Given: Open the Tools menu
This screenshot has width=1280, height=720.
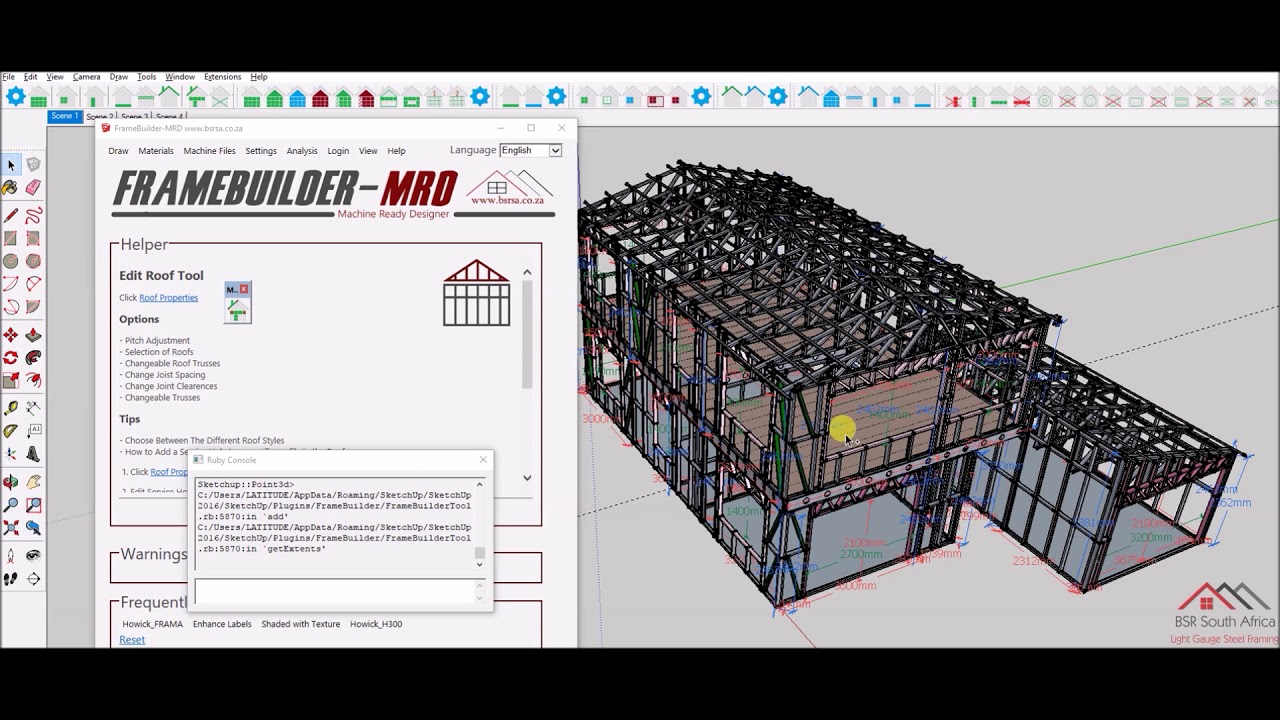Looking at the screenshot, I should coord(146,77).
